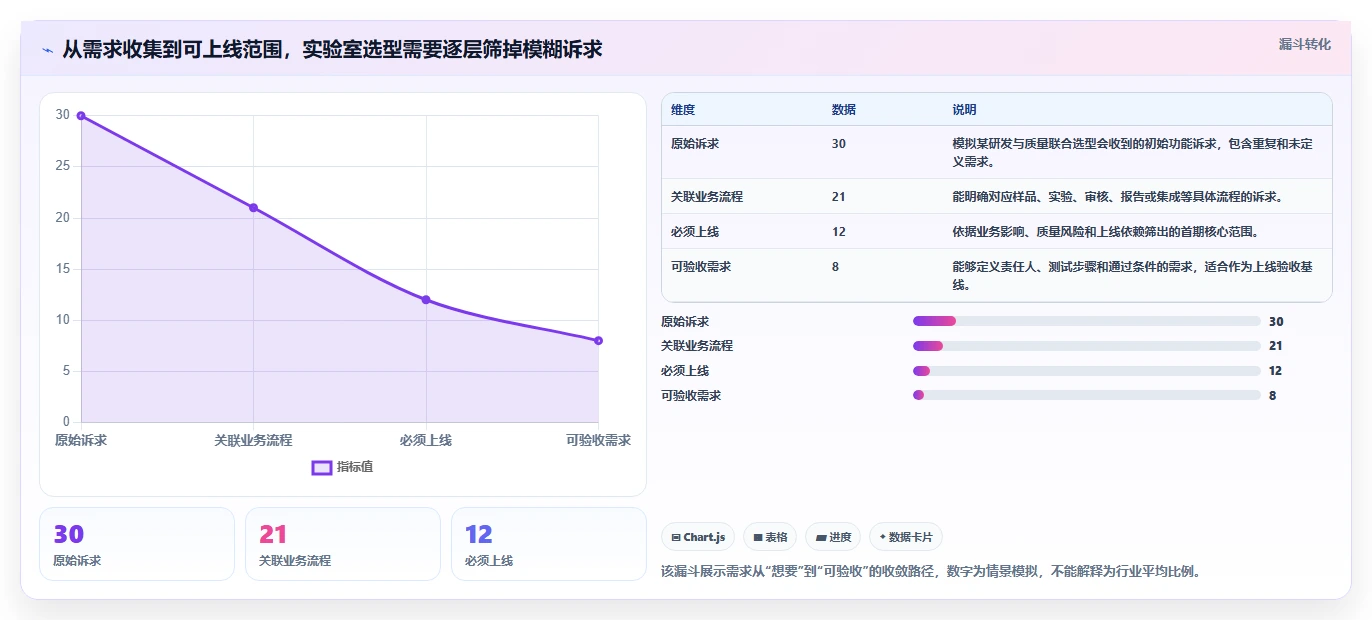Image resolution: width=1372 pixels, height=620 pixels.
Task: Select the 21 关联业务流程 stat card
Action: pyautogui.click(x=343, y=544)
